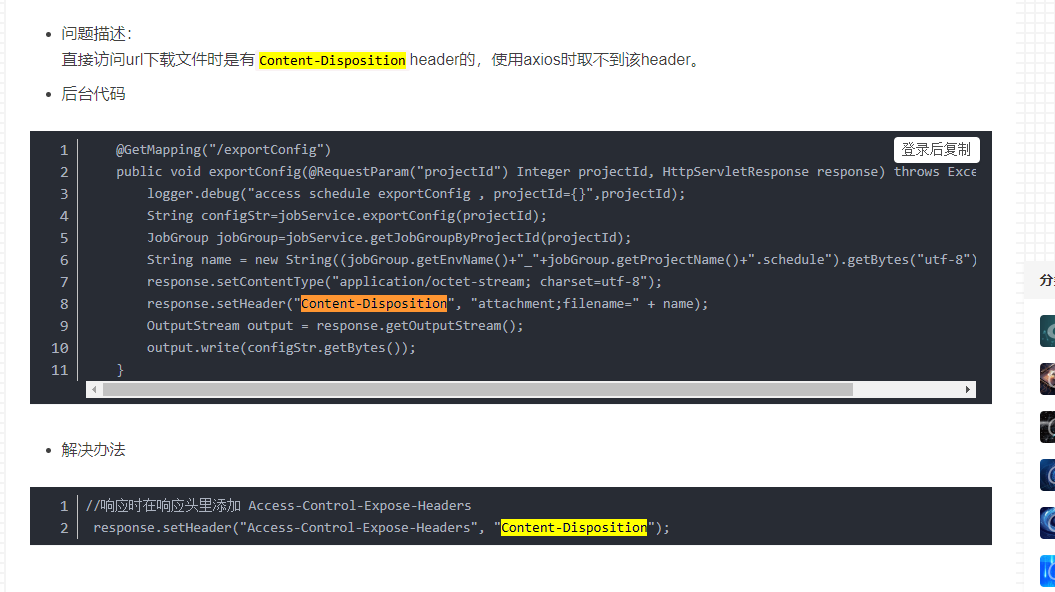Image resolution: width=1055 pixels, height=592 pixels.
Task: Select the orange Content-Disposition highlight in line 8
Action: [373, 303]
